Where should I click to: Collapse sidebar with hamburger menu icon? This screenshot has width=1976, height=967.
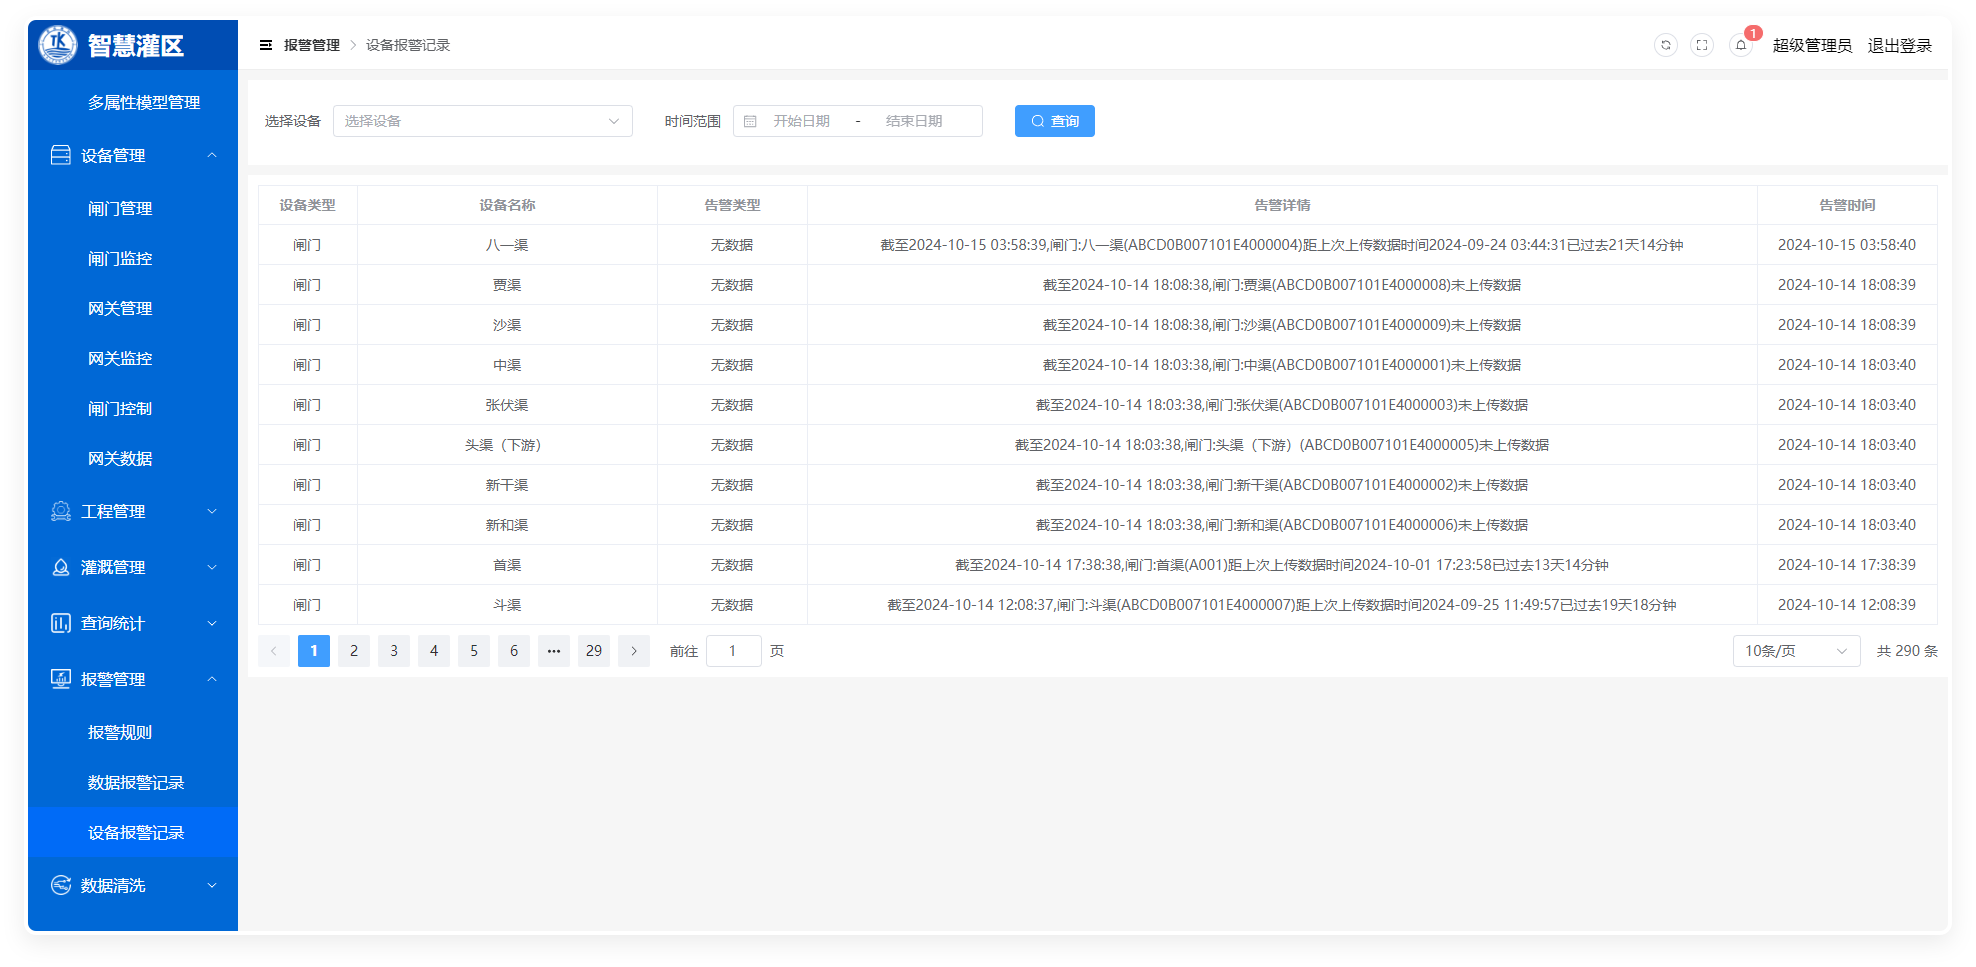266,45
